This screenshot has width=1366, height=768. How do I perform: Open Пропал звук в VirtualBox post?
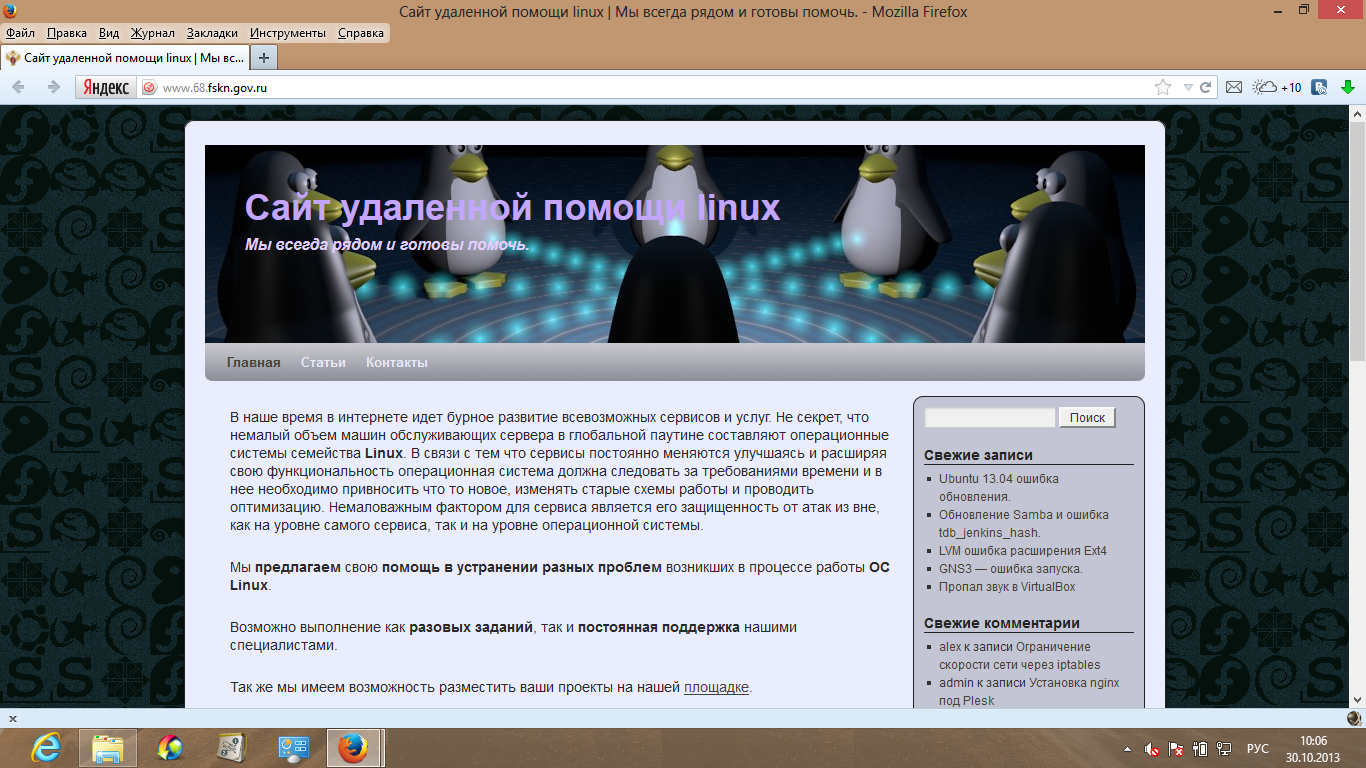tap(1006, 586)
